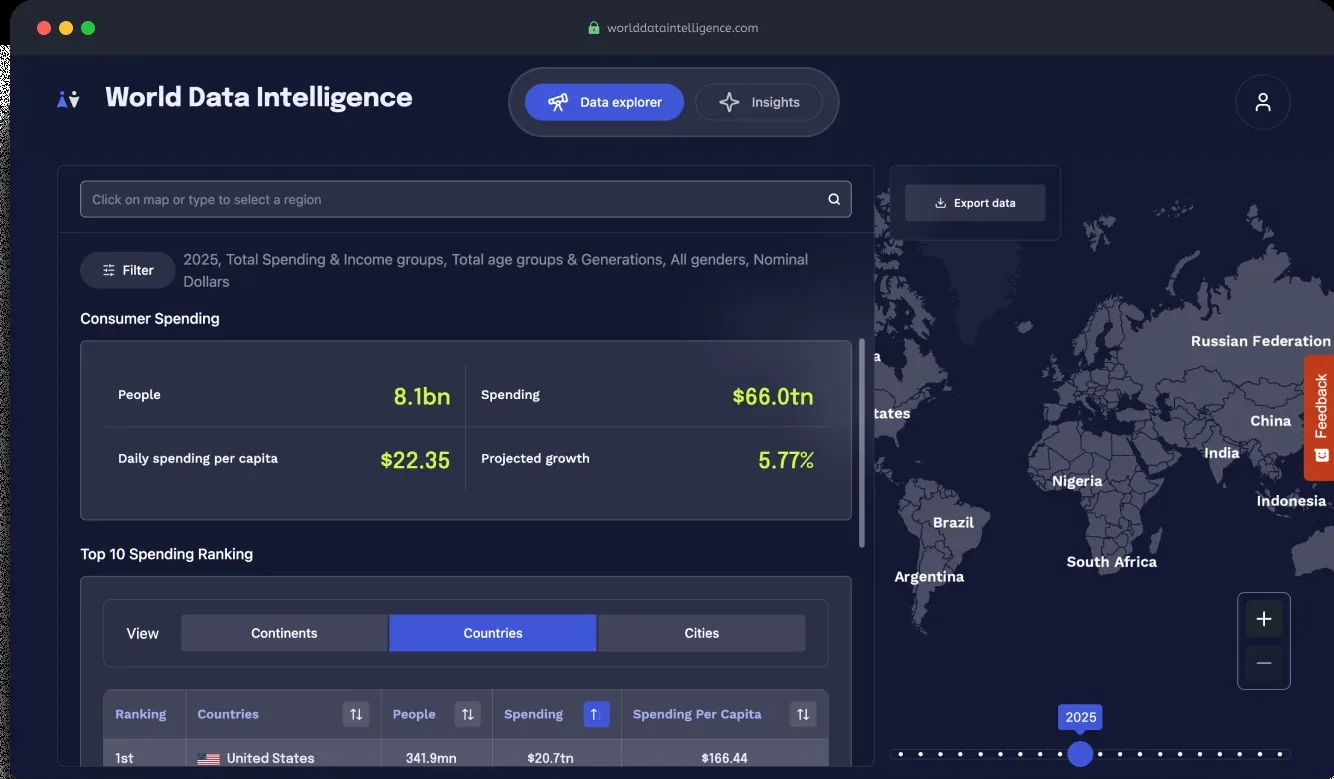
Task: Sort the table by People column
Action: (x=467, y=714)
